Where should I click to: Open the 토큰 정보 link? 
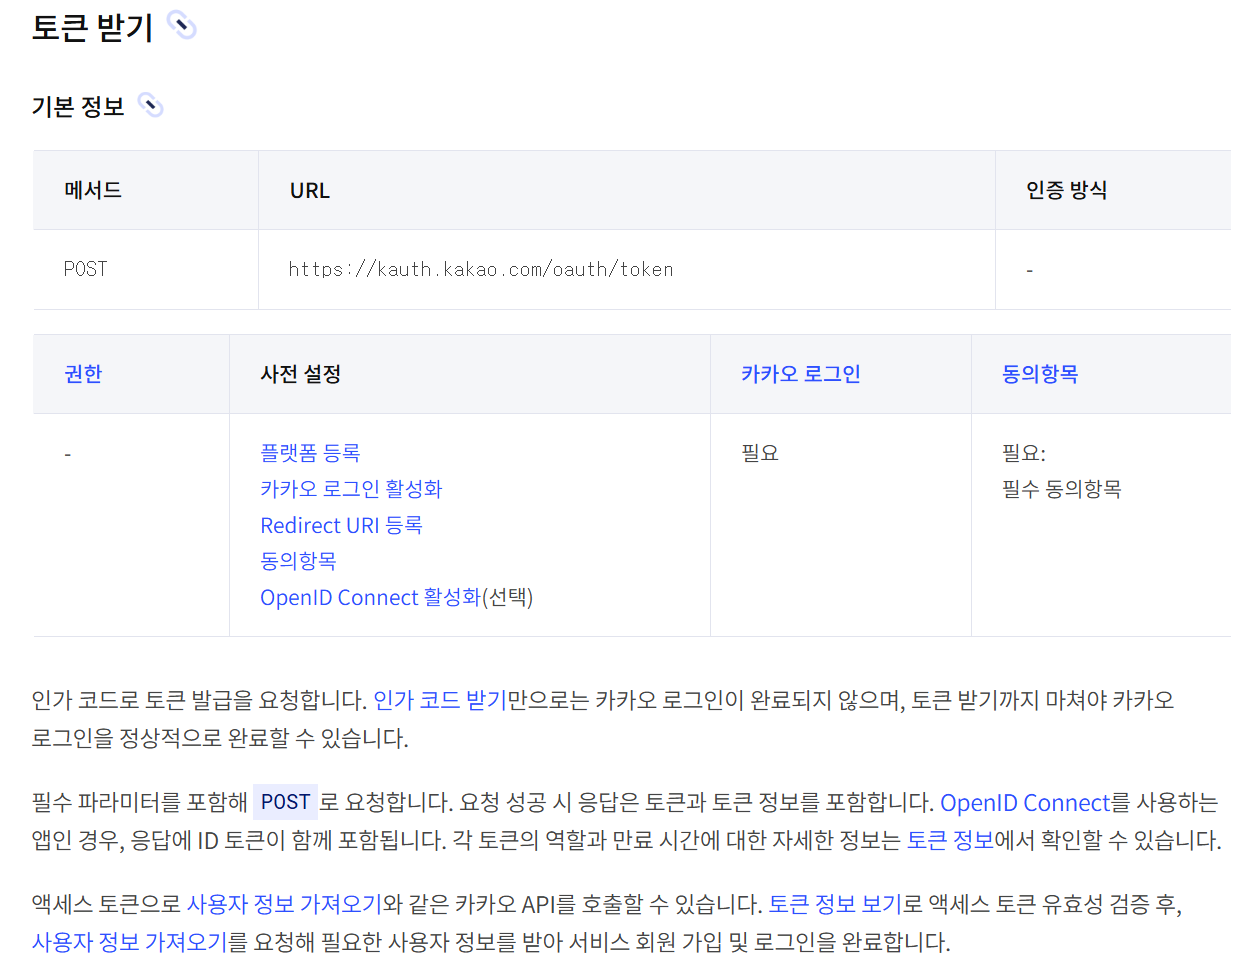pyautogui.click(x=950, y=840)
